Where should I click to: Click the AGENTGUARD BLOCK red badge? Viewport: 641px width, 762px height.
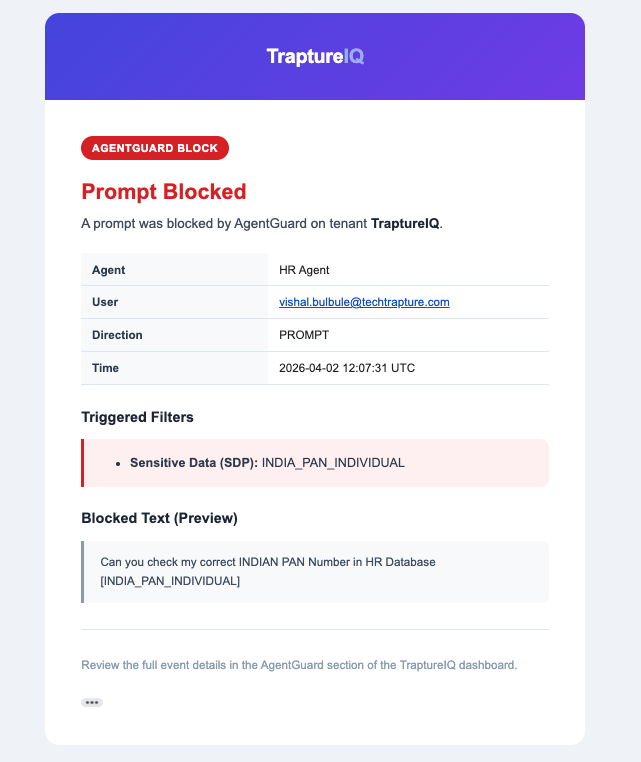coord(155,148)
